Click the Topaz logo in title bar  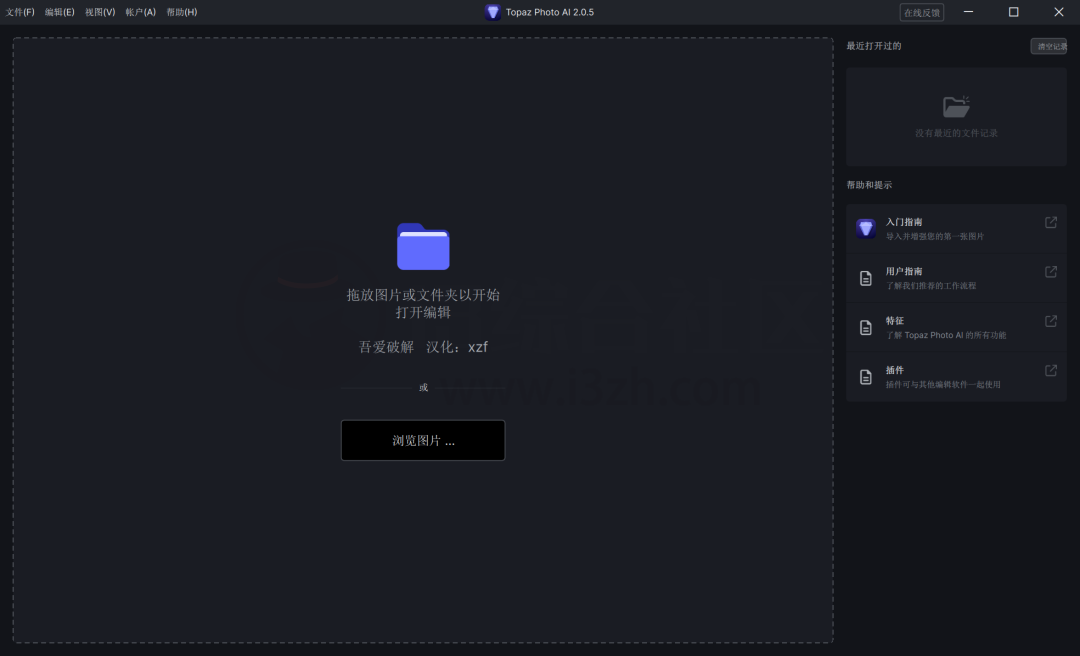tap(492, 12)
